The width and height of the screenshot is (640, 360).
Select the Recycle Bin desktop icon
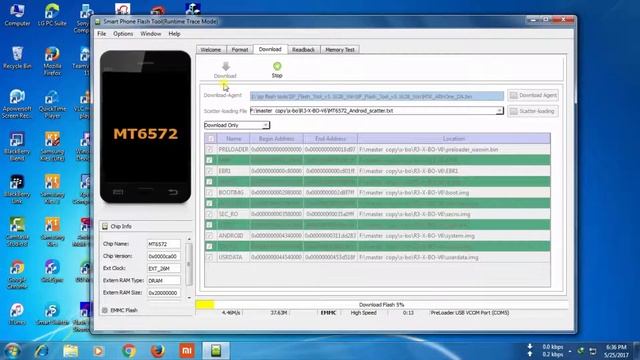pos(17,58)
